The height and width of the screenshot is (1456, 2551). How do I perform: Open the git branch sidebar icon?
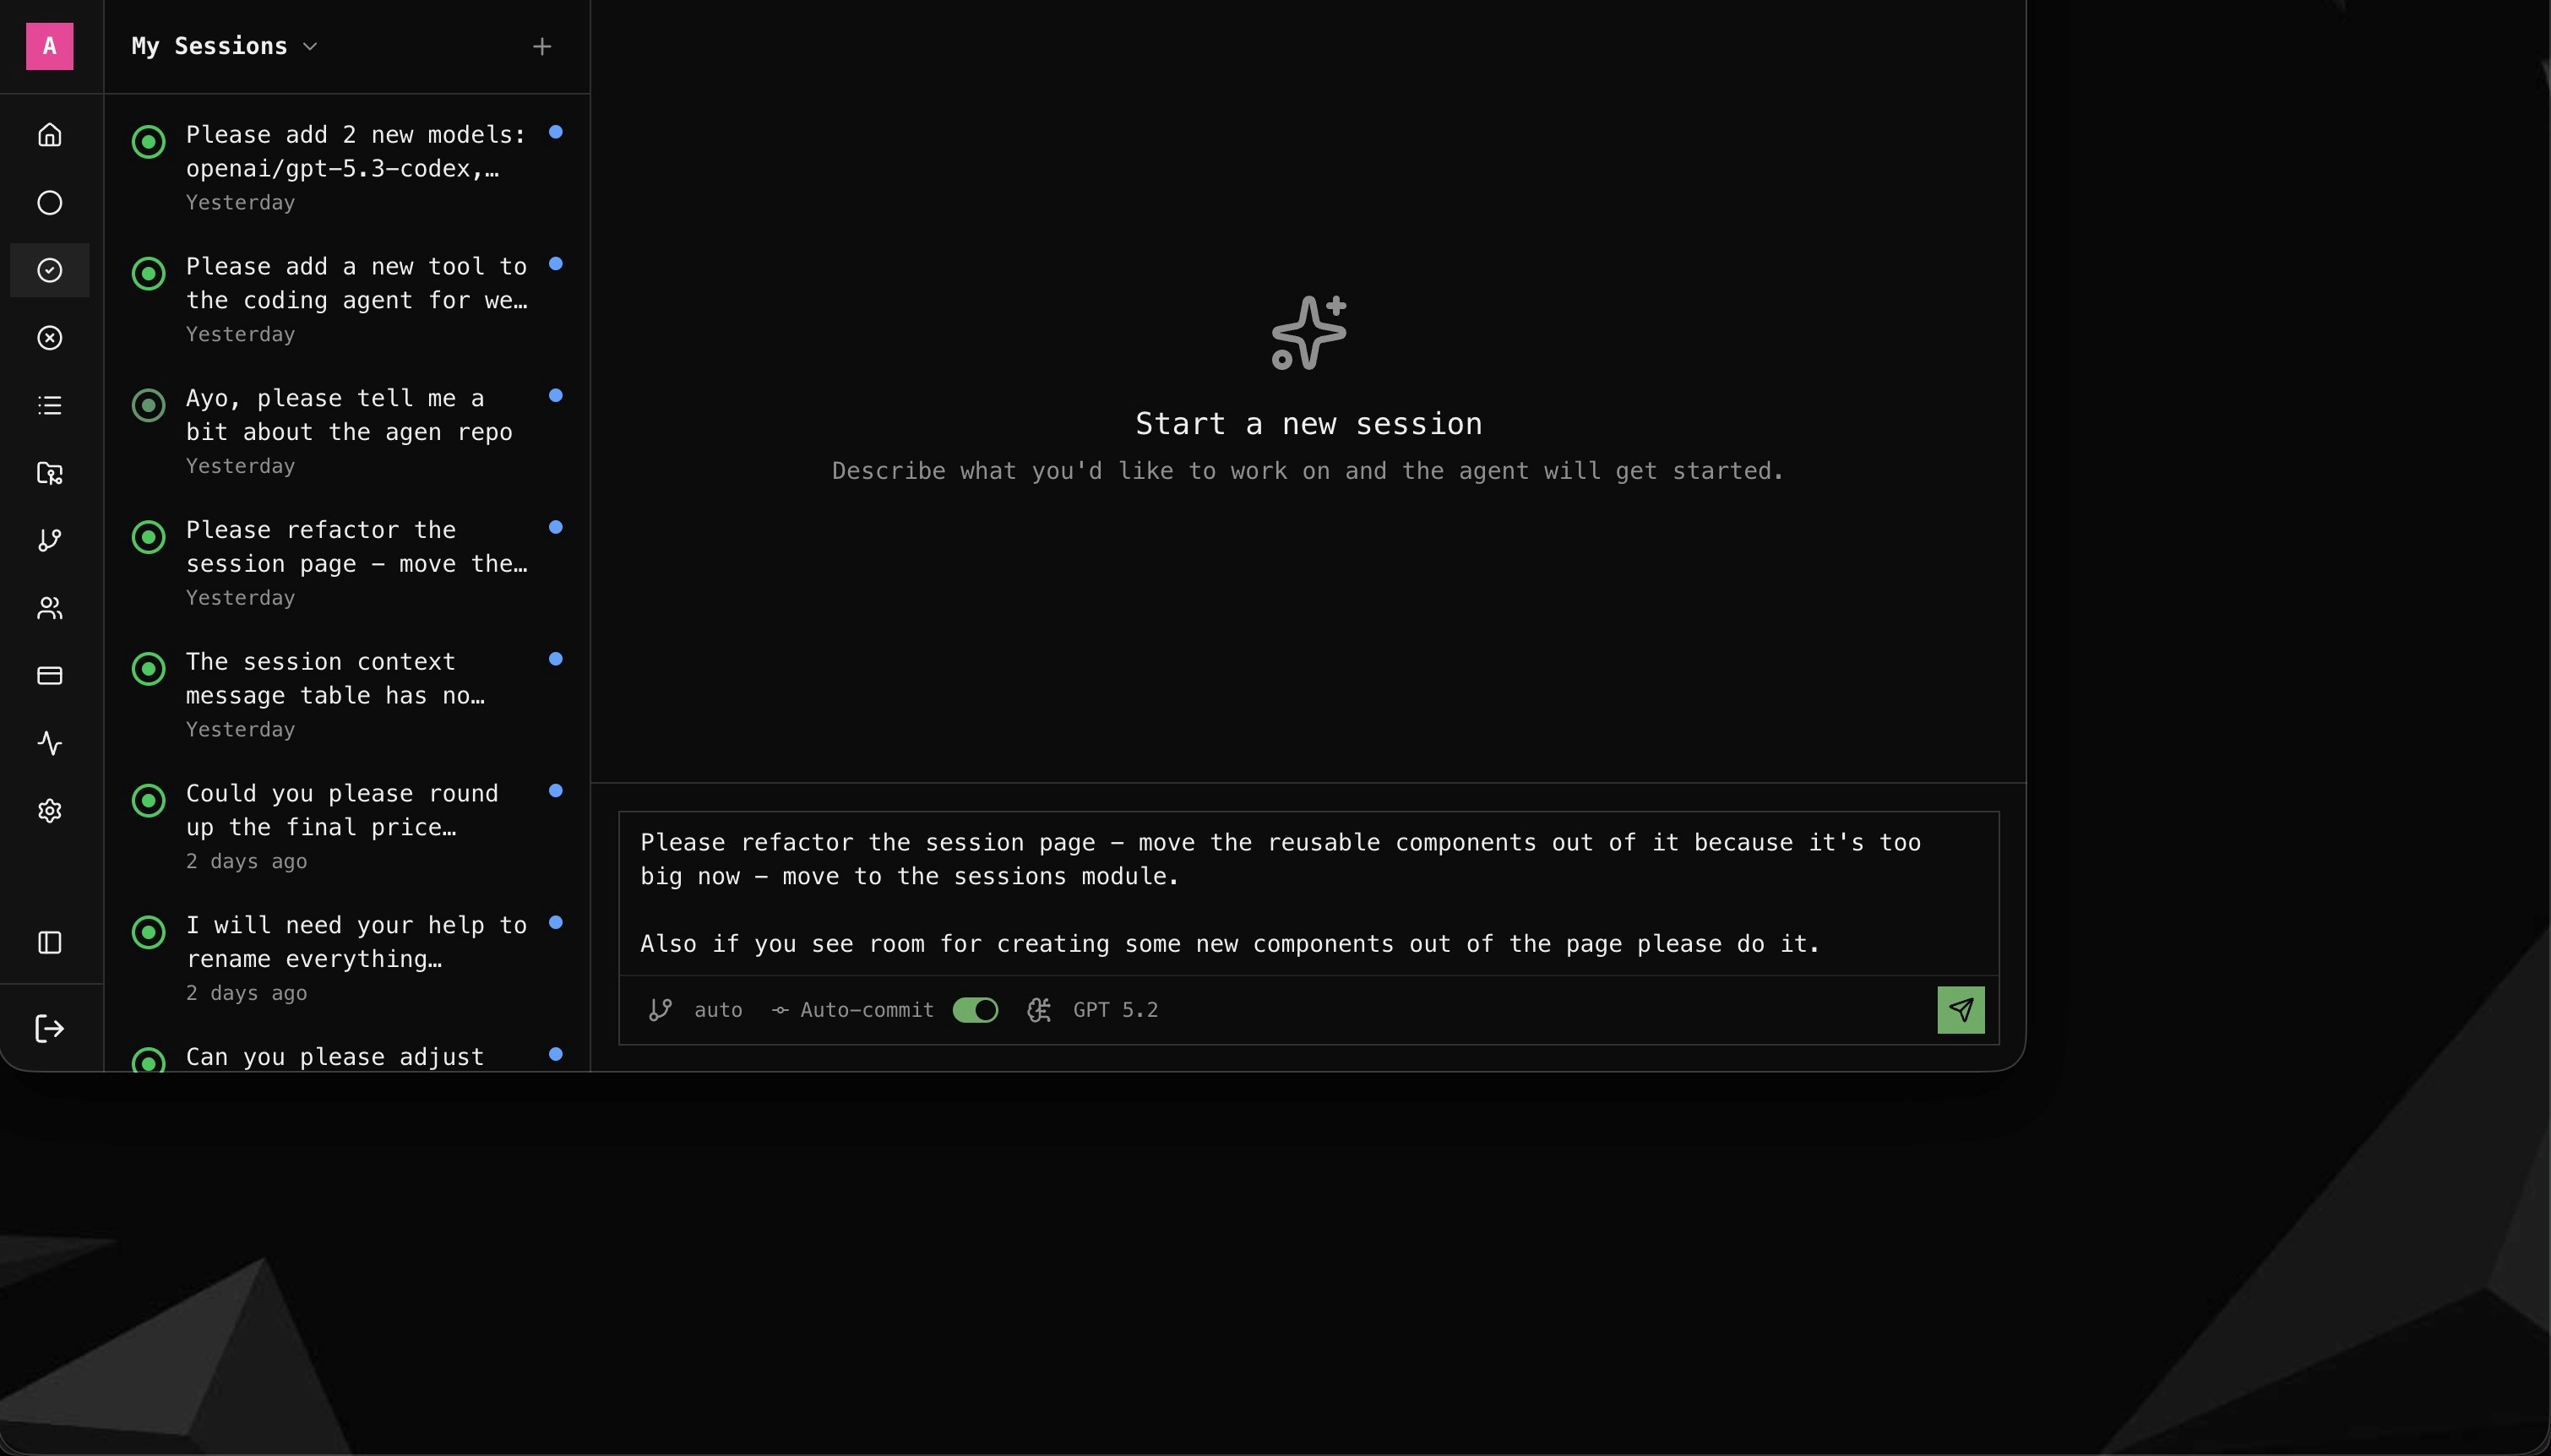coord(50,540)
